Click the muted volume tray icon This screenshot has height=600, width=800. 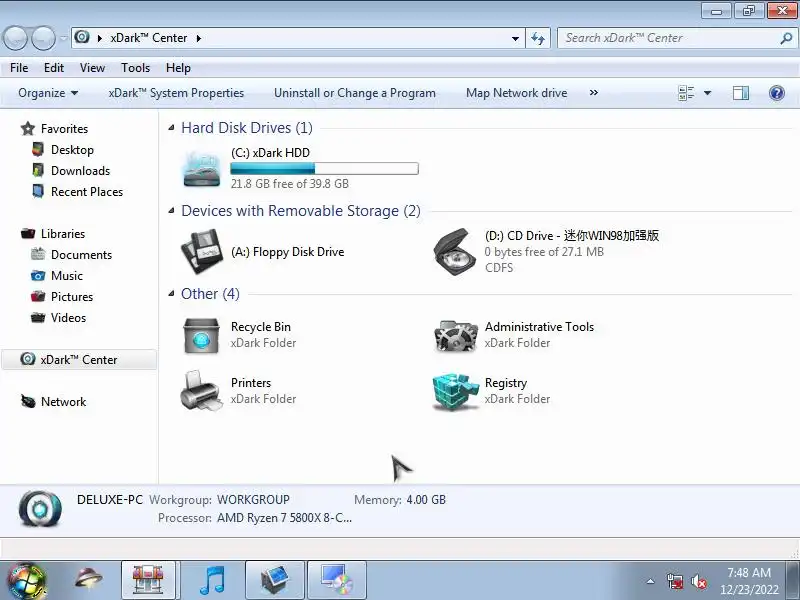click(x=698, y=581)
